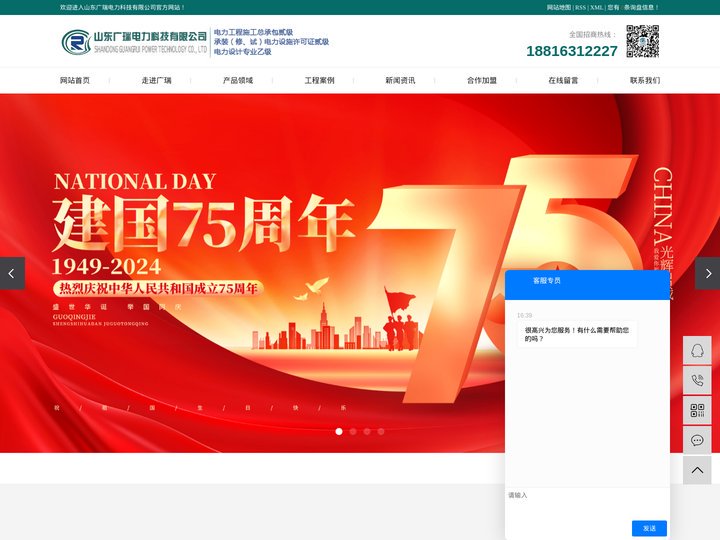The height and width of the screenshot is (540, 720).
Task: Click the message chat sidebar icon
Action: (x=697, y=440)
